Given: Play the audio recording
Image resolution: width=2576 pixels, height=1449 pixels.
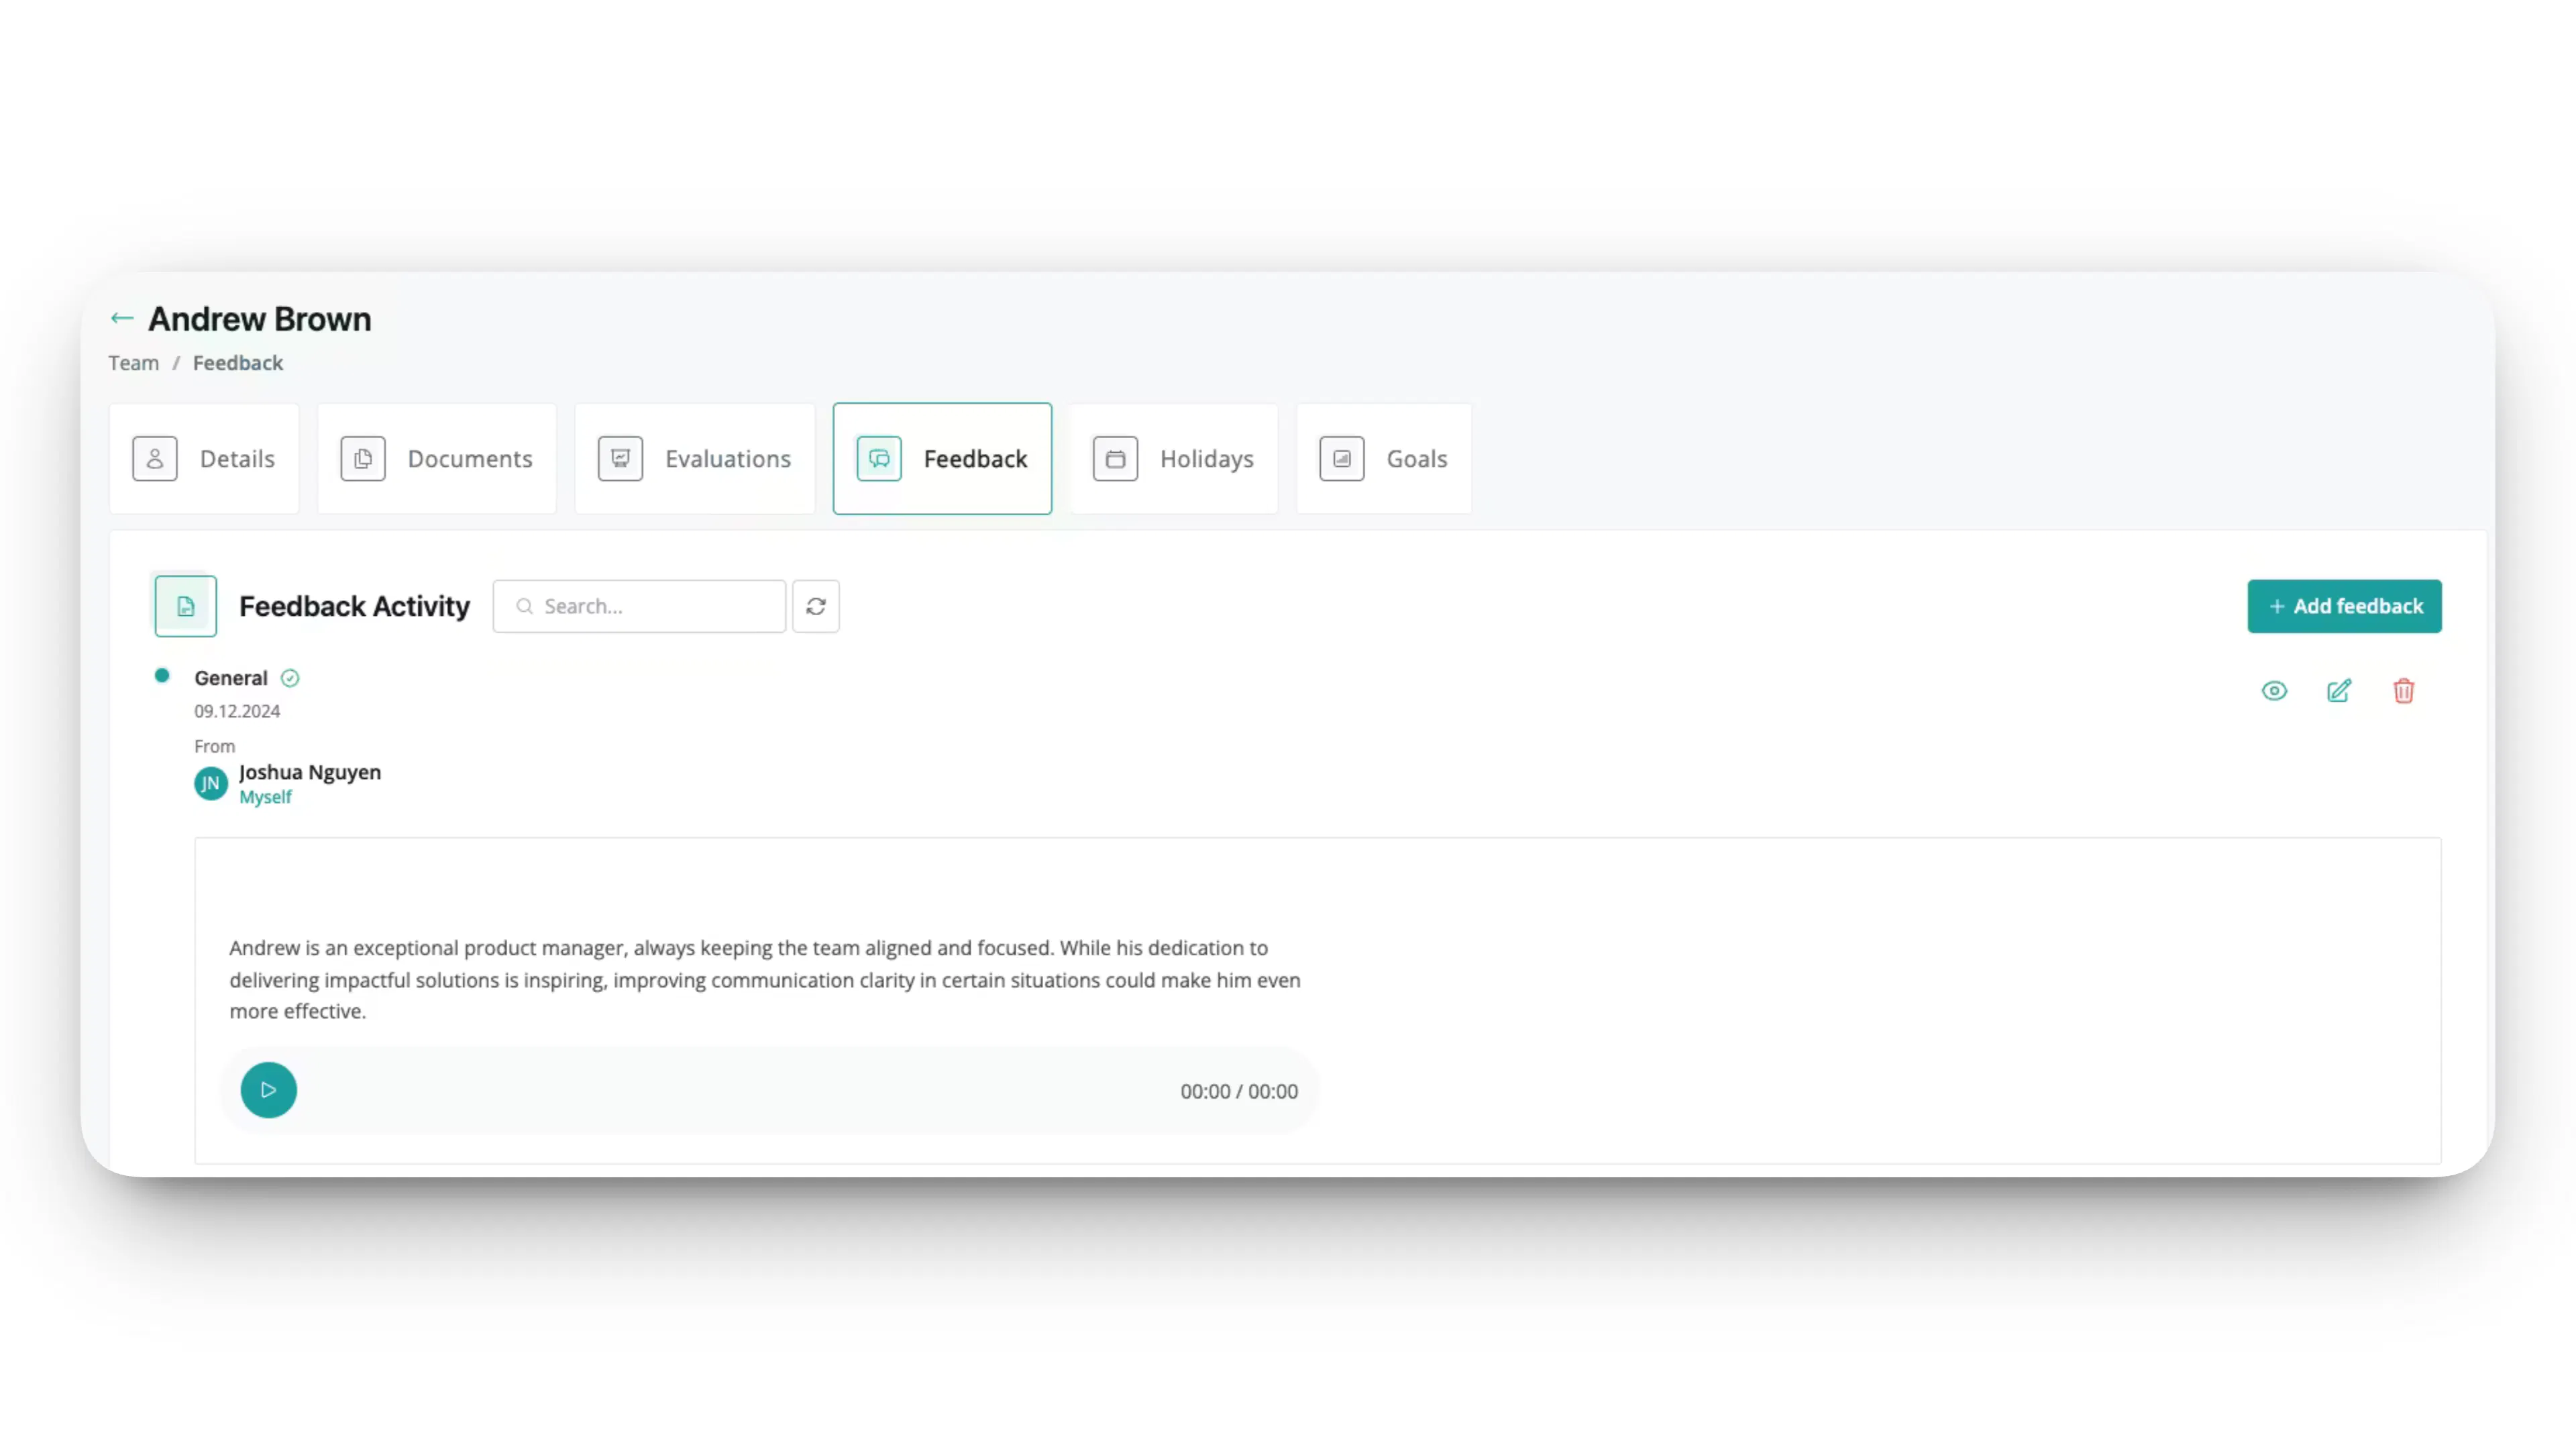Looking at the screenshot, I should (268, 1090).
